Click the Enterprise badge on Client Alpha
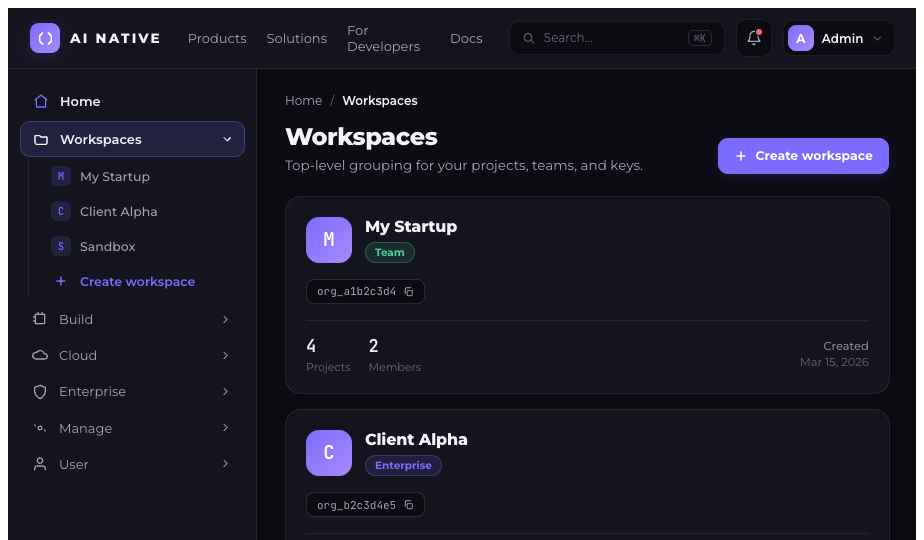The height and width of the screenshot is (540, 924). click(403, 465)
